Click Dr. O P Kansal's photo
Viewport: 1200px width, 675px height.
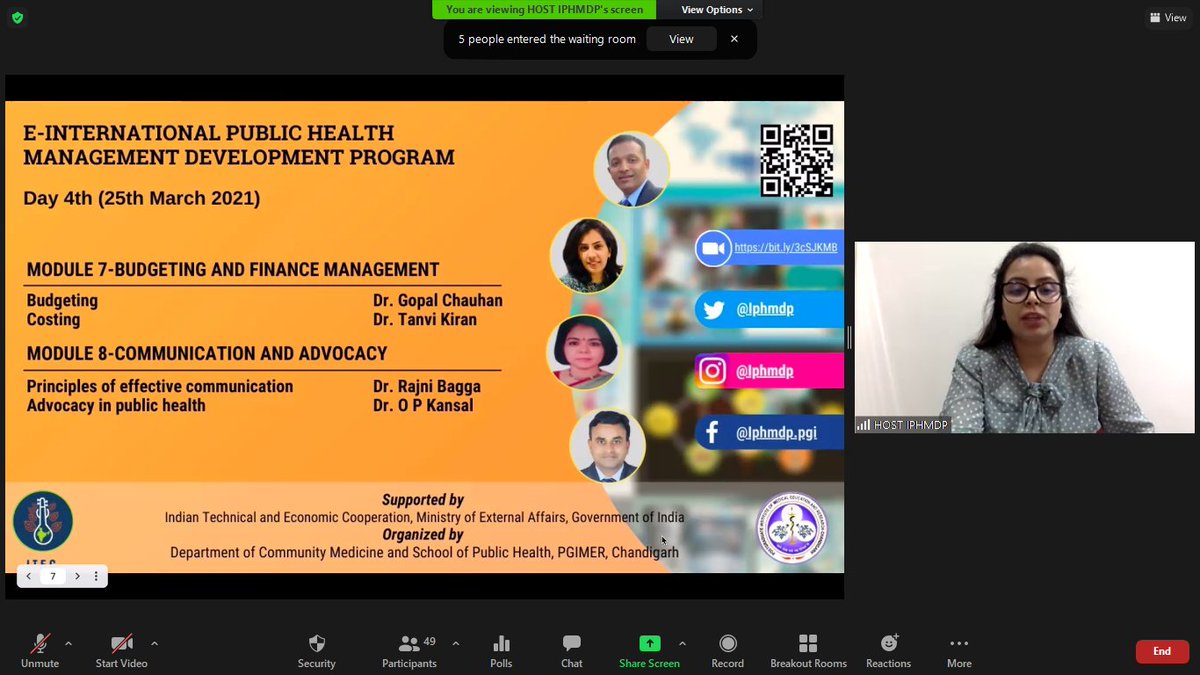607,447
